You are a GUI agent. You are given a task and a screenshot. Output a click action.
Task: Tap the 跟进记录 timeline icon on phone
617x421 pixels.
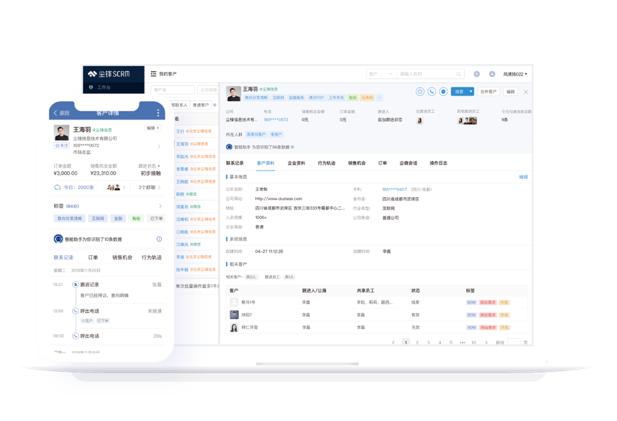pyautogui.click(x=76, y=284)
